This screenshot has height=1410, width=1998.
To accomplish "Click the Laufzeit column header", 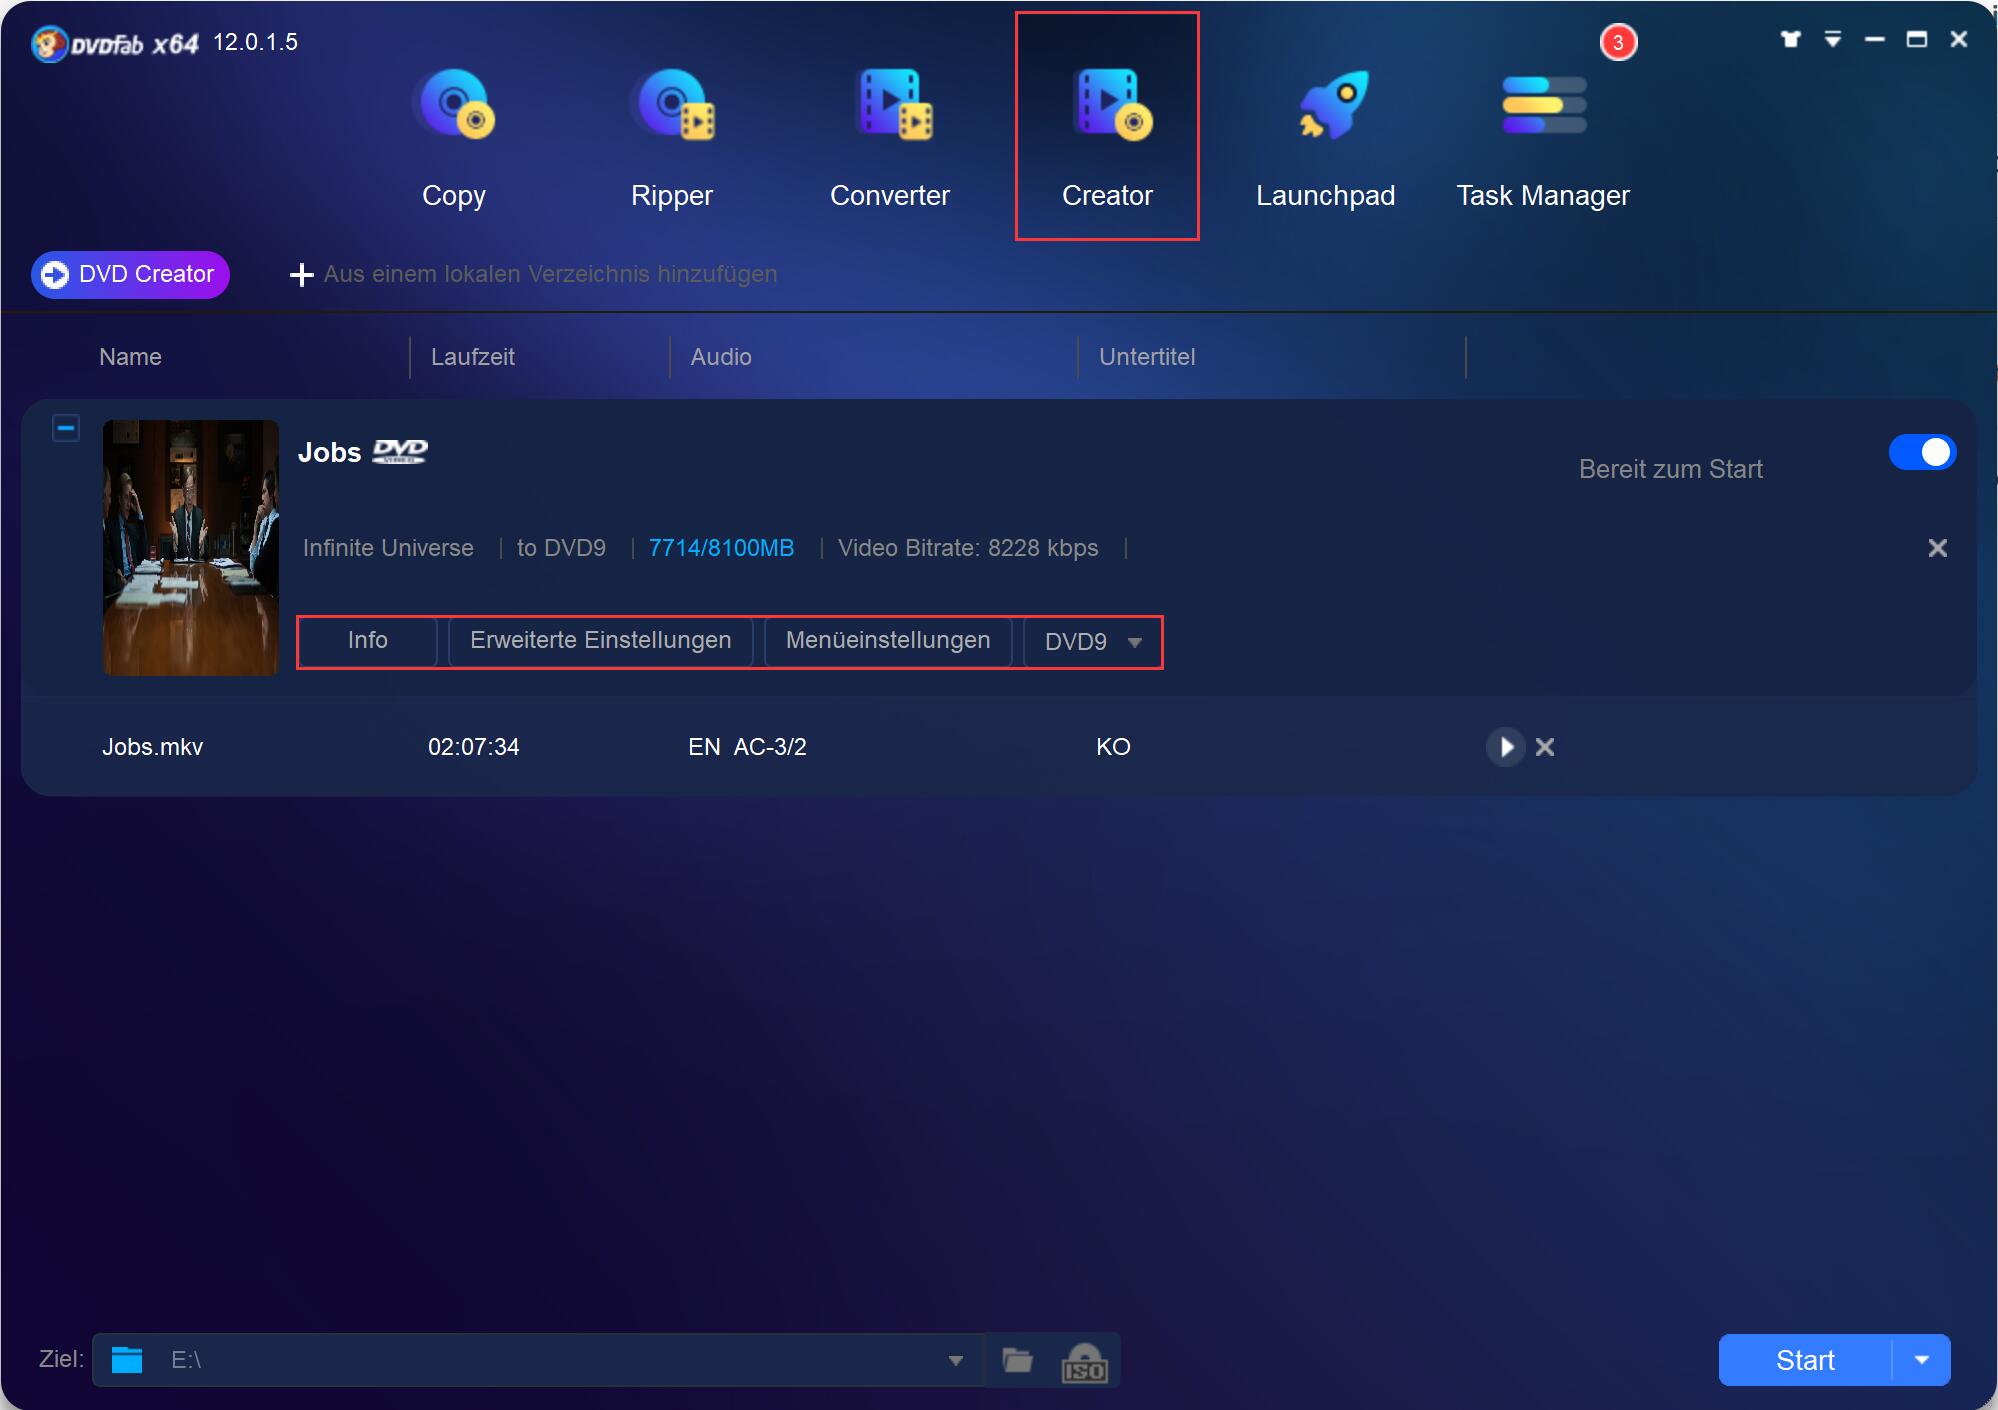I will [x=472, y=357].
